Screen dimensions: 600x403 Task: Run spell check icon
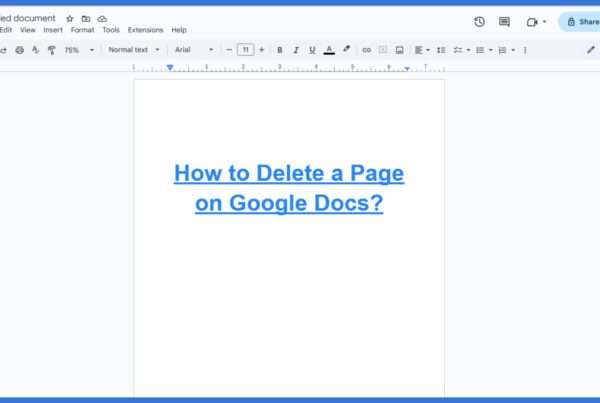coord(36,50)
